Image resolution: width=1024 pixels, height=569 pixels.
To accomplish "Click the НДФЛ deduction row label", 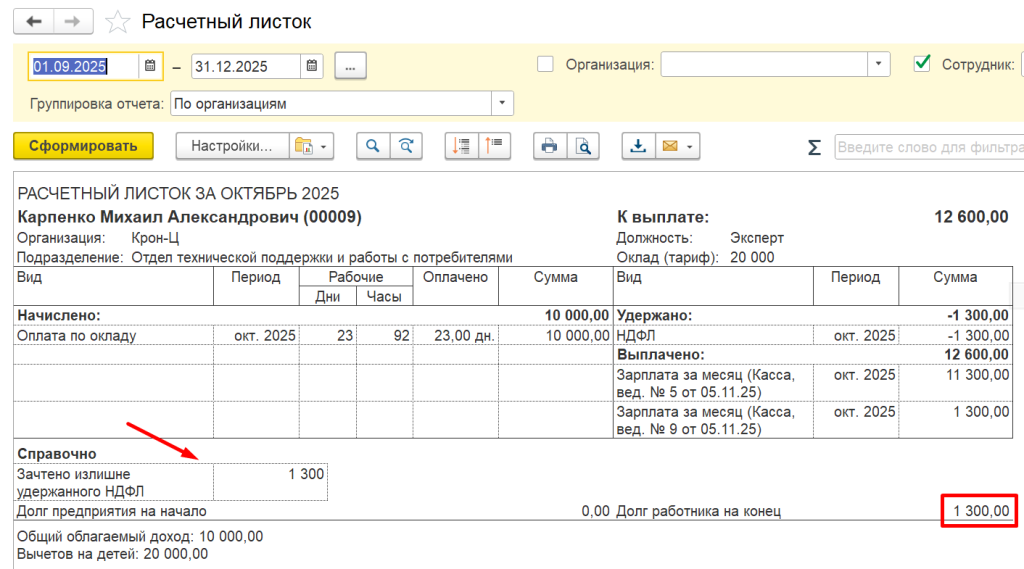I will [635, 335].
